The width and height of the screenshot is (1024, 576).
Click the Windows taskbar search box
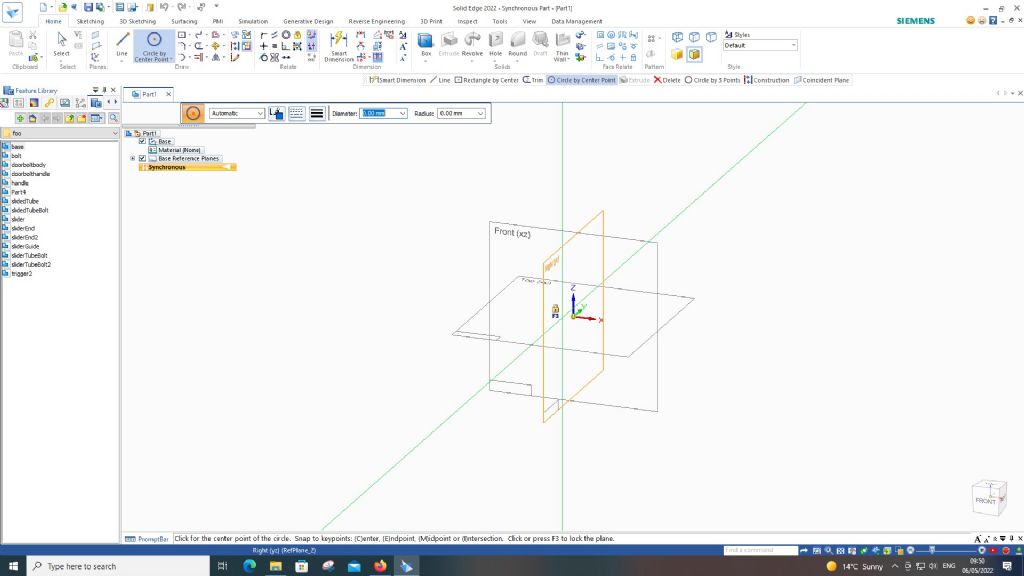click(118, 566)
